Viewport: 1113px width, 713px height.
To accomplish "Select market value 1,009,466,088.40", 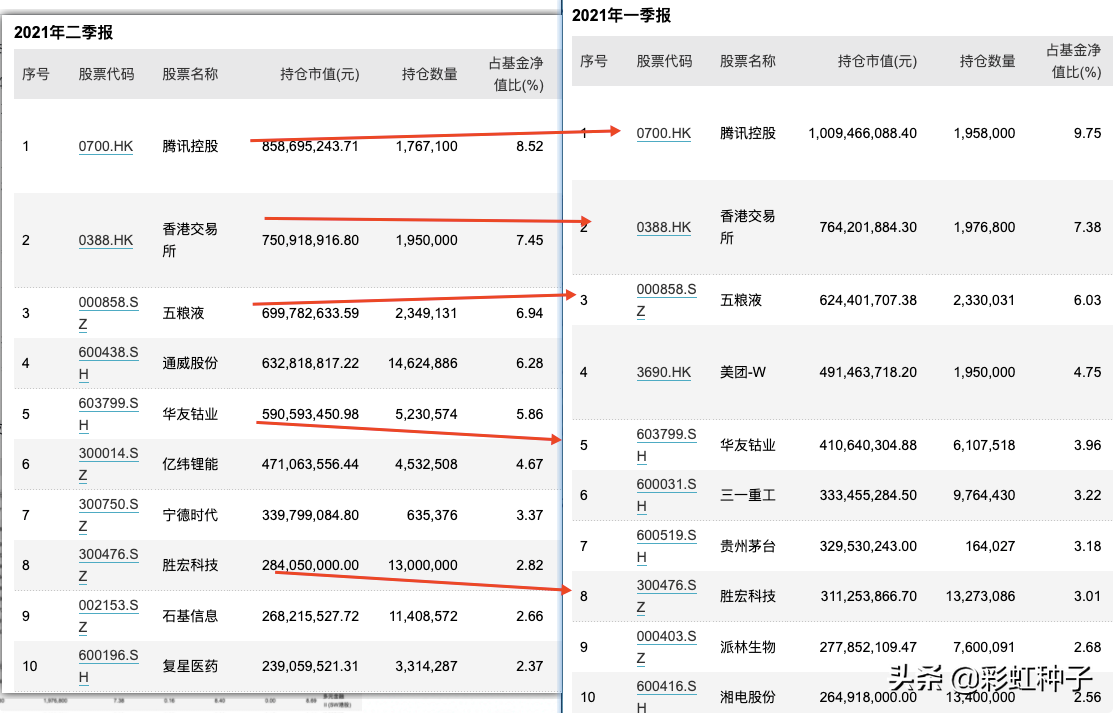I will 862,134.
